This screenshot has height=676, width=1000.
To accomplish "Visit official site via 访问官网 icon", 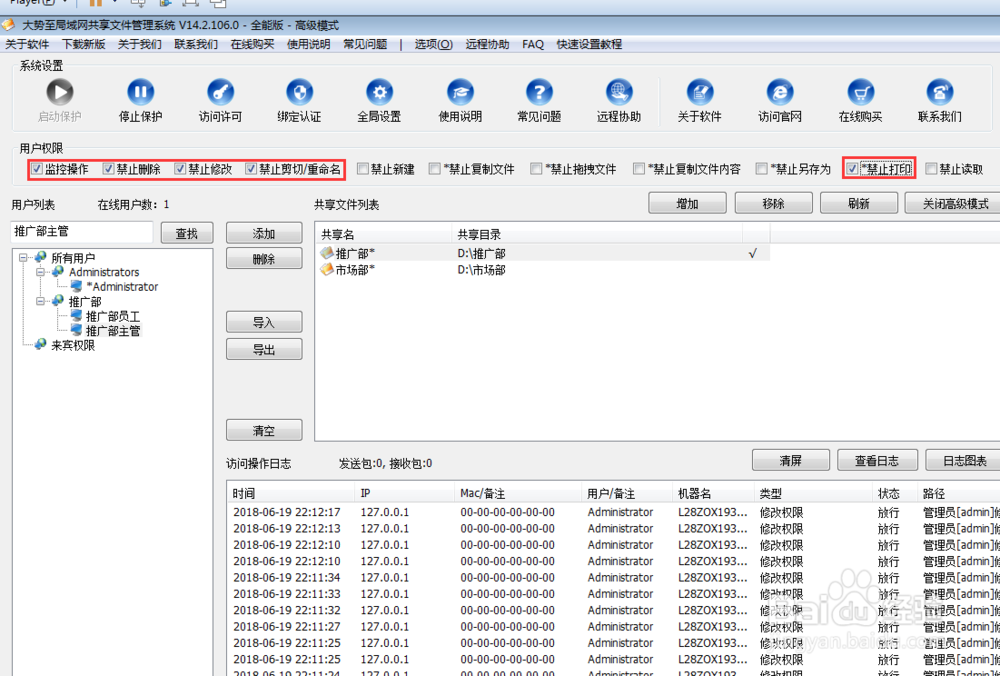I will 780,93.
